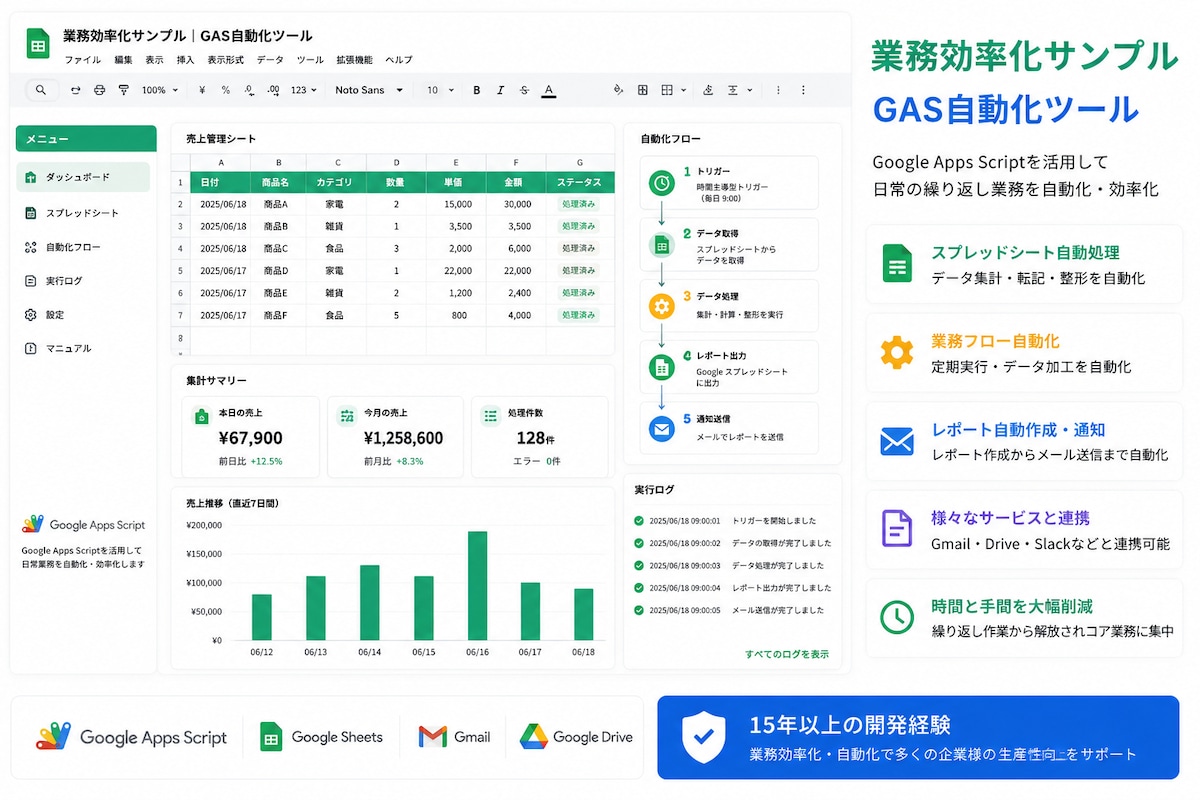The image size is (1200, 800).
Task: Select the 商品A cell
Action: pos(277,204)
